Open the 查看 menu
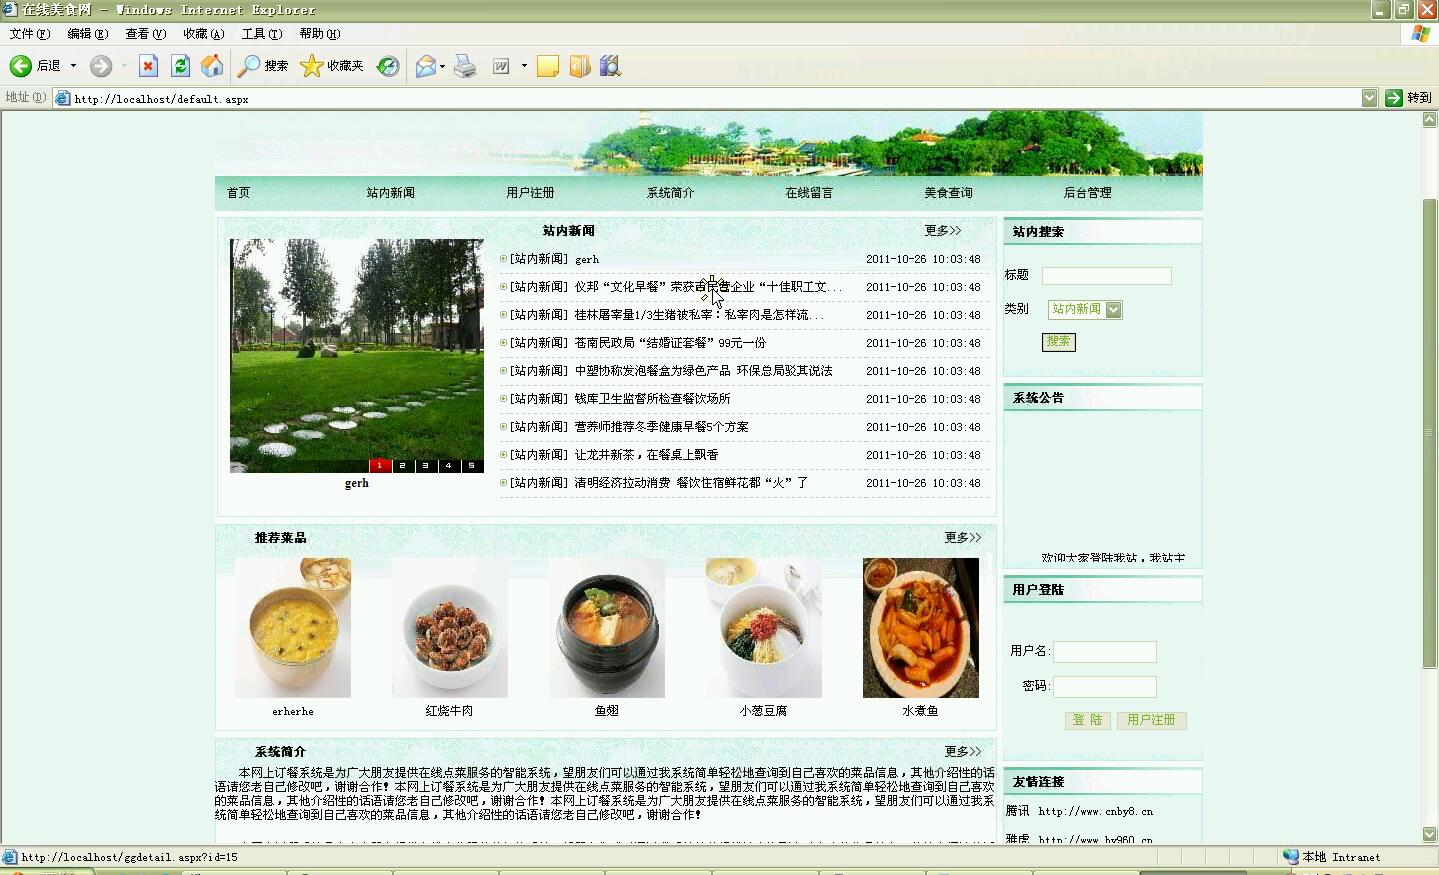This screenshot has width=1439, height=875. [145, 34]
